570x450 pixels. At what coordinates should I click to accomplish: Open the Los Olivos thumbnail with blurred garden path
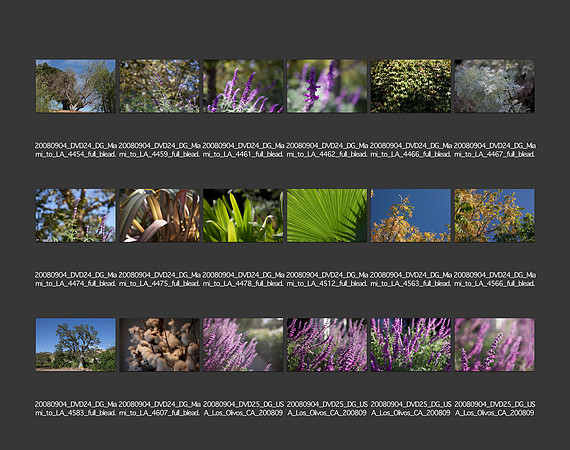click(x=243, y=345)
